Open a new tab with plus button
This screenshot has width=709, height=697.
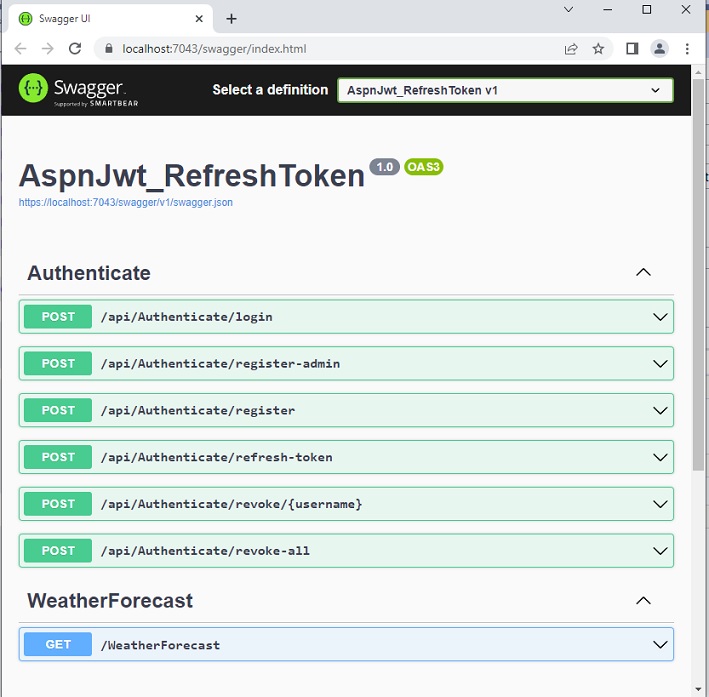coord(231,19)
